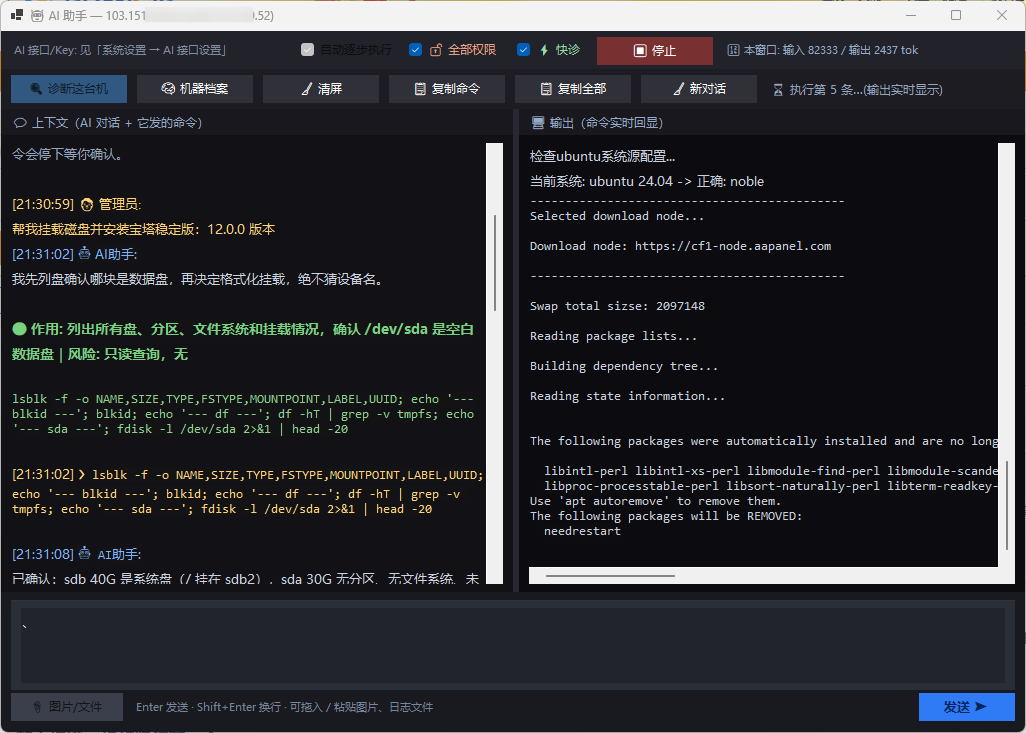
Task: Click the admin message 帮我挂载磁盘并安装宝塔稳定版
Action: click(144, 229)
